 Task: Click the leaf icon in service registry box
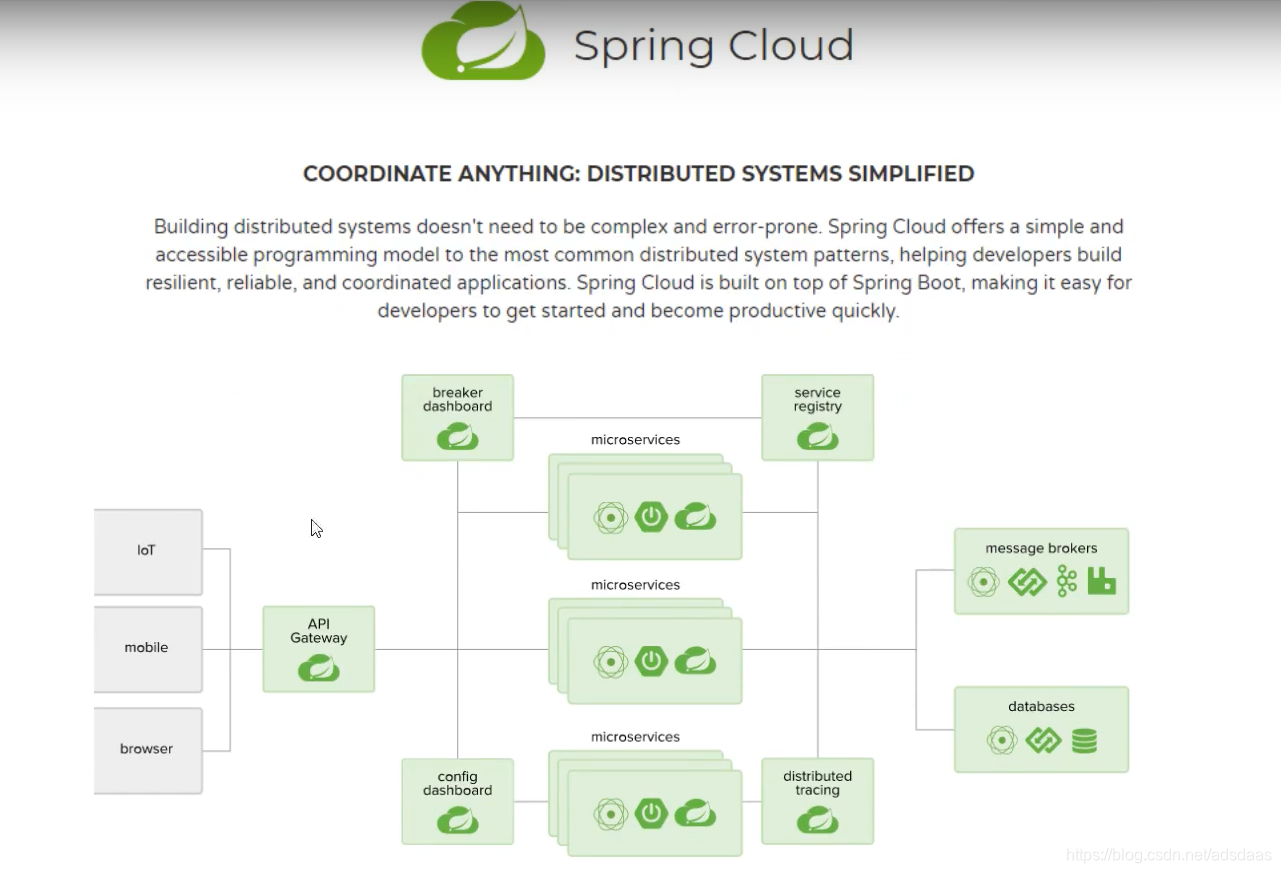click(817, 437)
